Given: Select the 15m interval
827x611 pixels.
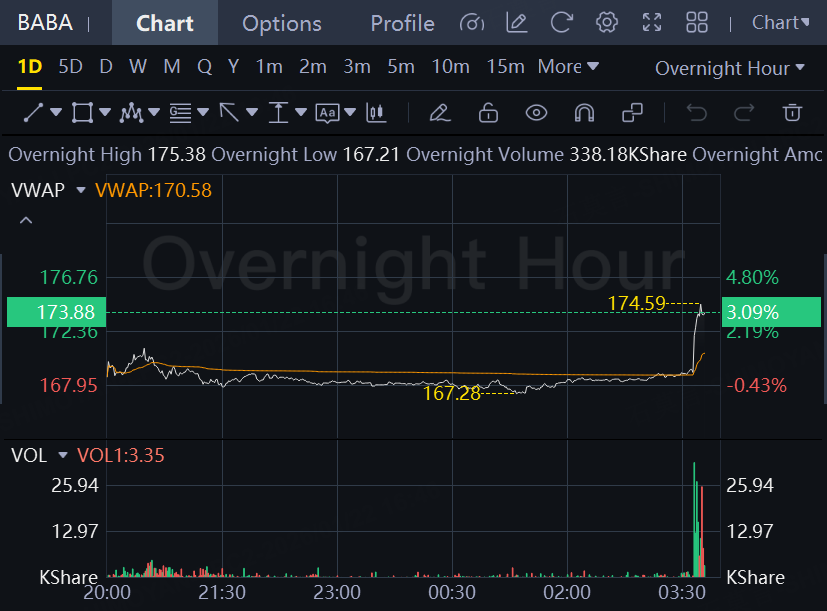Looking at the screenshot, I should (x=505, y=67).
